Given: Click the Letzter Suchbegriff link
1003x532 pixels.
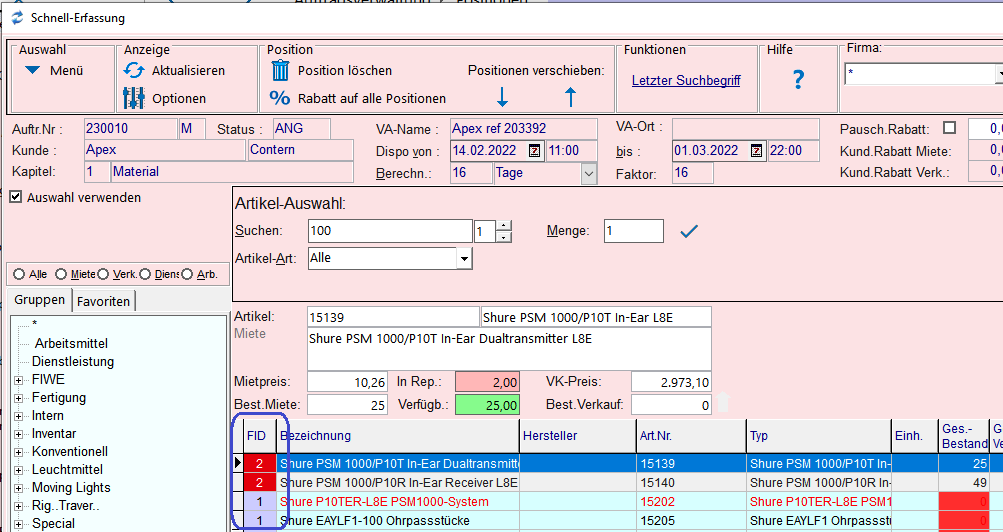Looking at the screenshot, I should (x=686, y=81).
